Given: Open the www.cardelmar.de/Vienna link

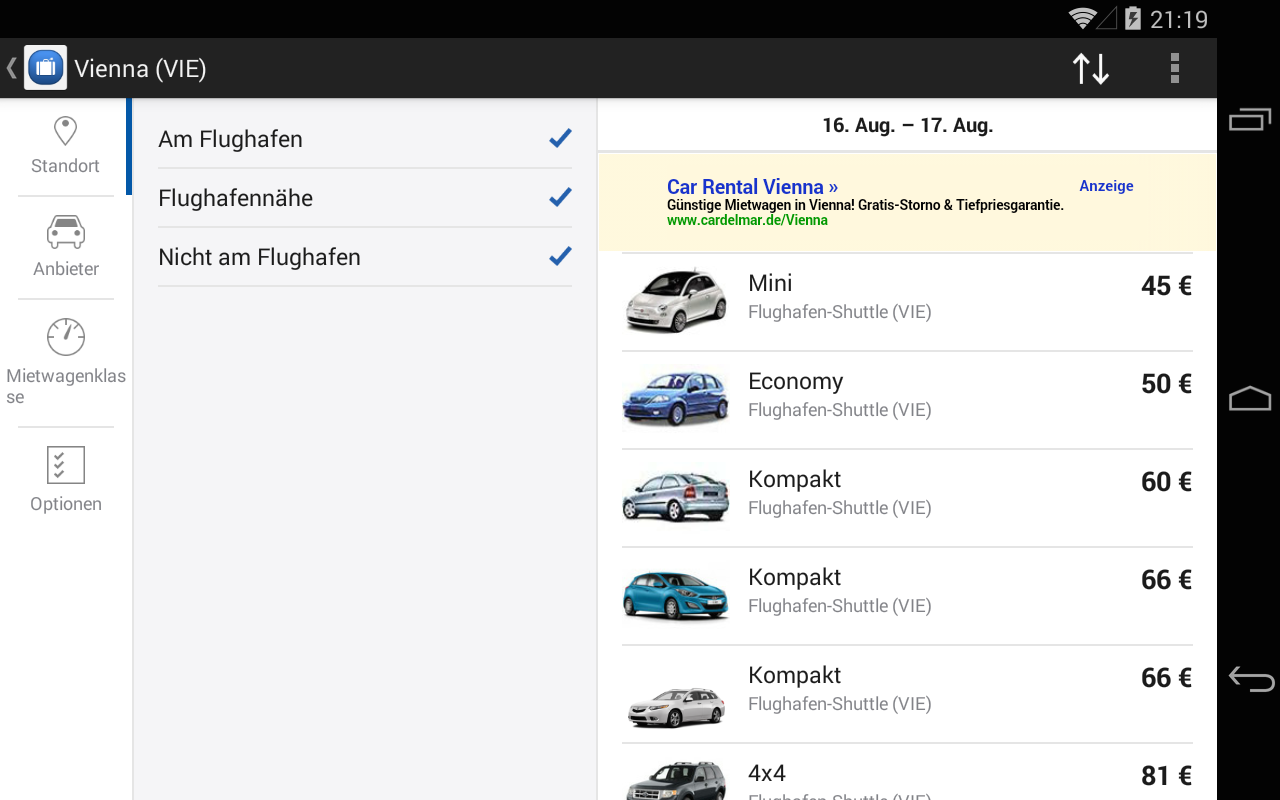Looking at the screenshot, I should click(747, 221).
